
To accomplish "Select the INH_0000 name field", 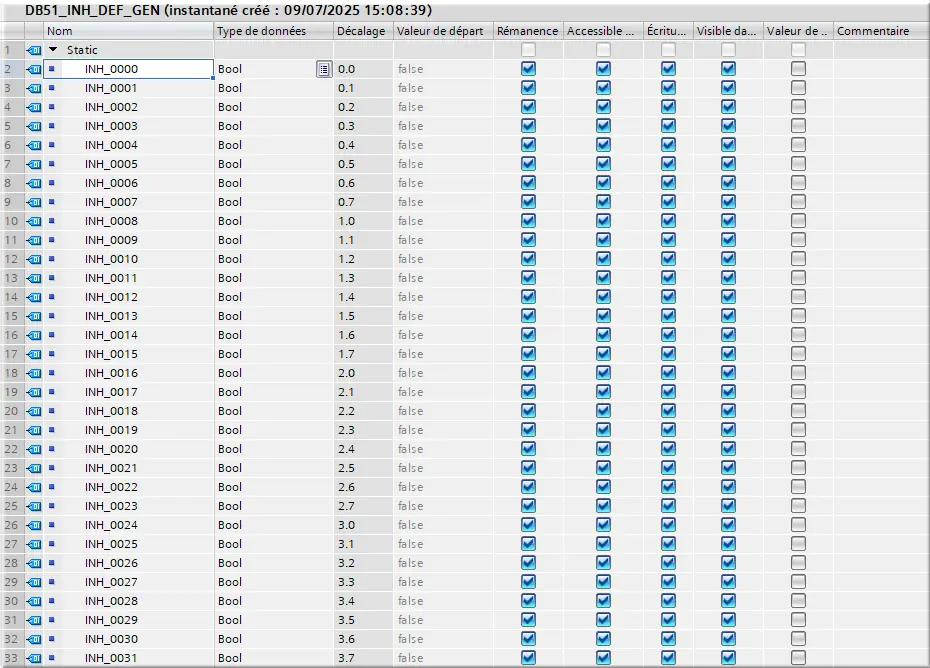I will (128, 69).
